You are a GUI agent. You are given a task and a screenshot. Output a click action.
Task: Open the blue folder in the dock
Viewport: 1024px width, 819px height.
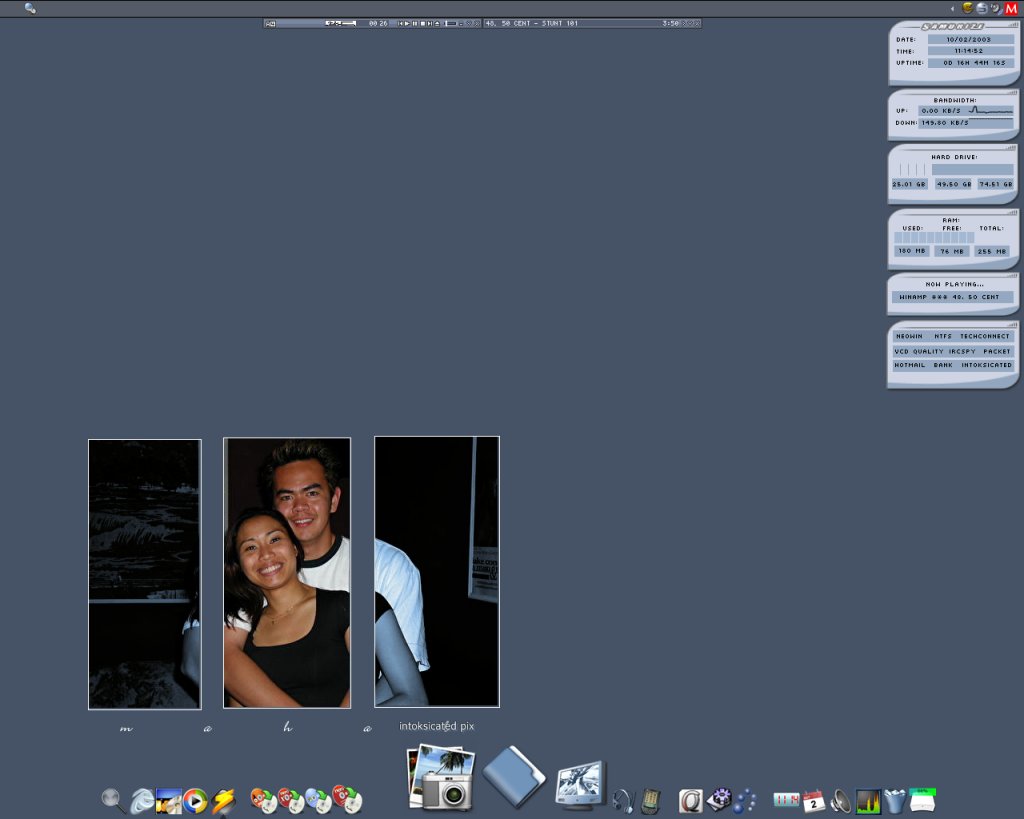[x=513, y=776]
